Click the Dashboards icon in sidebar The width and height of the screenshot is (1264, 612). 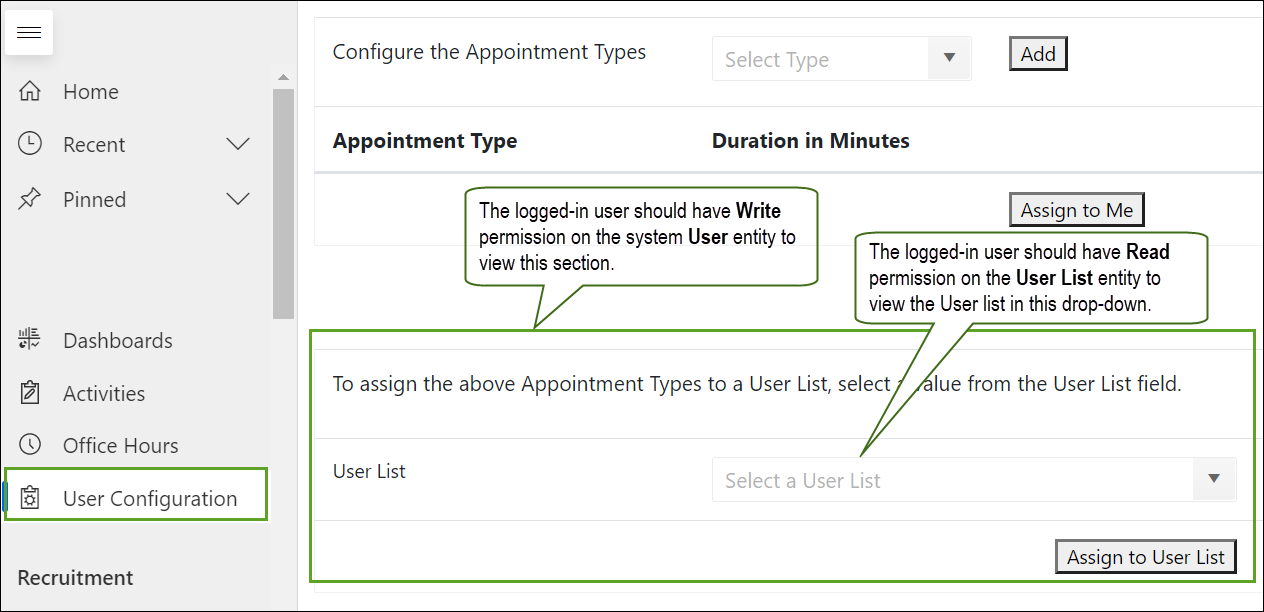tap(30, 340)
